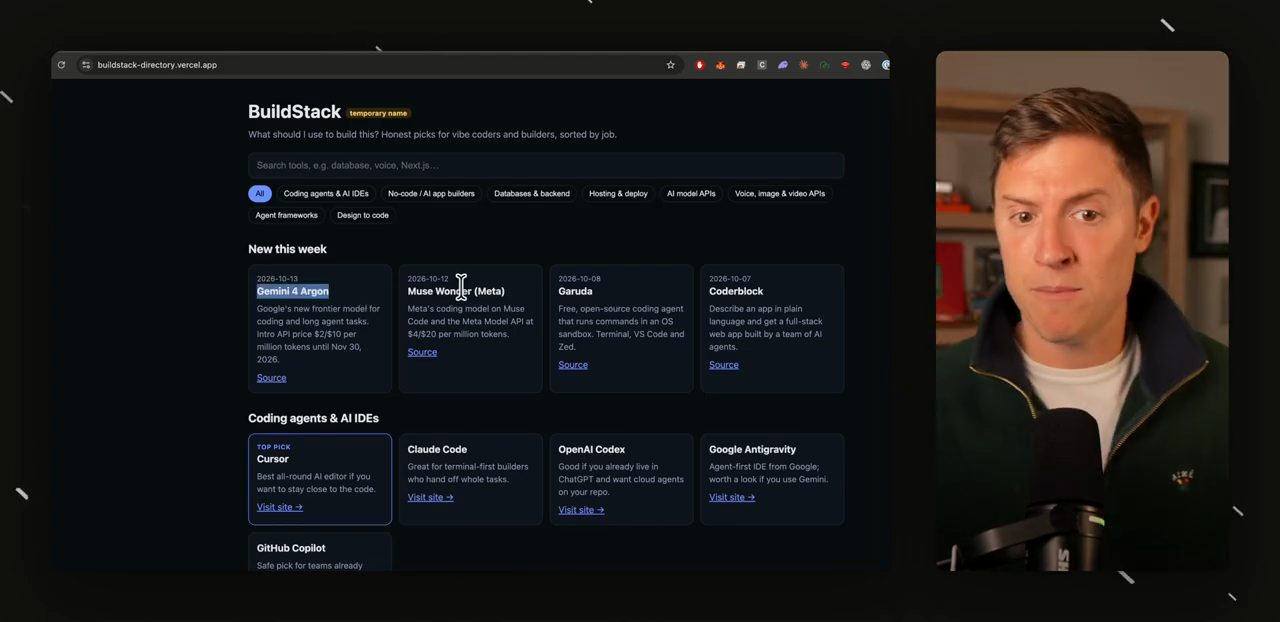Image resolution: width=1280 pixels, height=622 pixels.
Task: Click the date '2026-10-07' on Coderblock card
Action: click(x=730, y=279)
